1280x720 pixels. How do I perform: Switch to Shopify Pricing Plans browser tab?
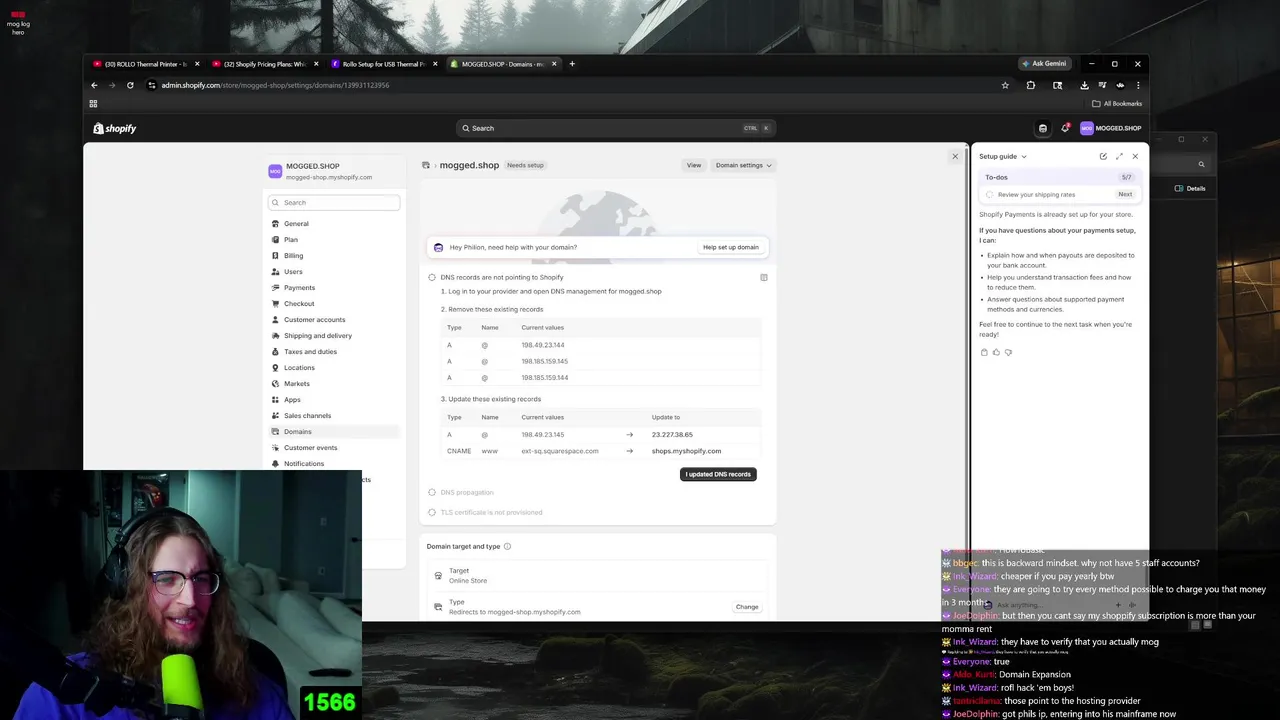[265, 64]
